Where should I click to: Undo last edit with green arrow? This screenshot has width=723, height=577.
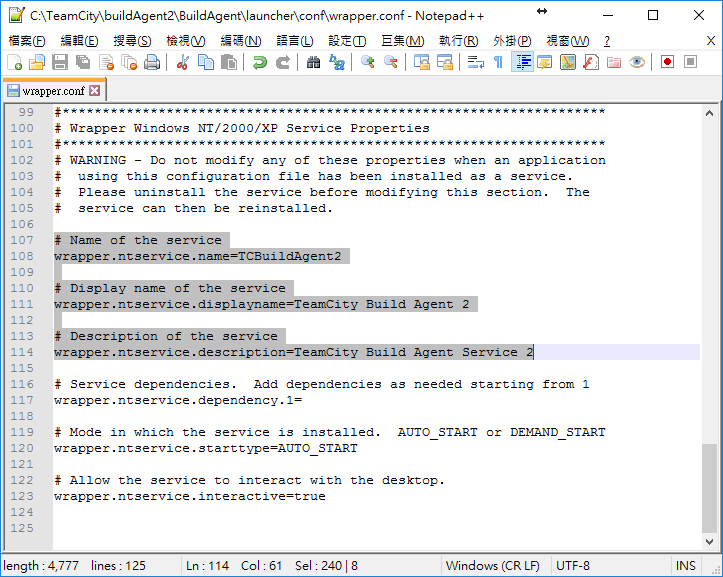[260, 62]
